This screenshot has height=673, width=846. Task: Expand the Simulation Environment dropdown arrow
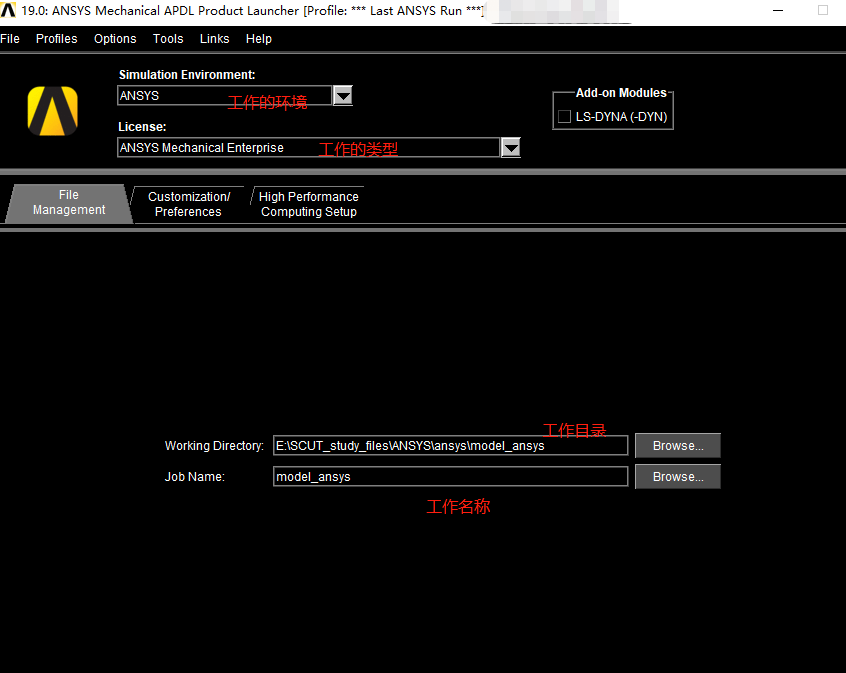343,96
